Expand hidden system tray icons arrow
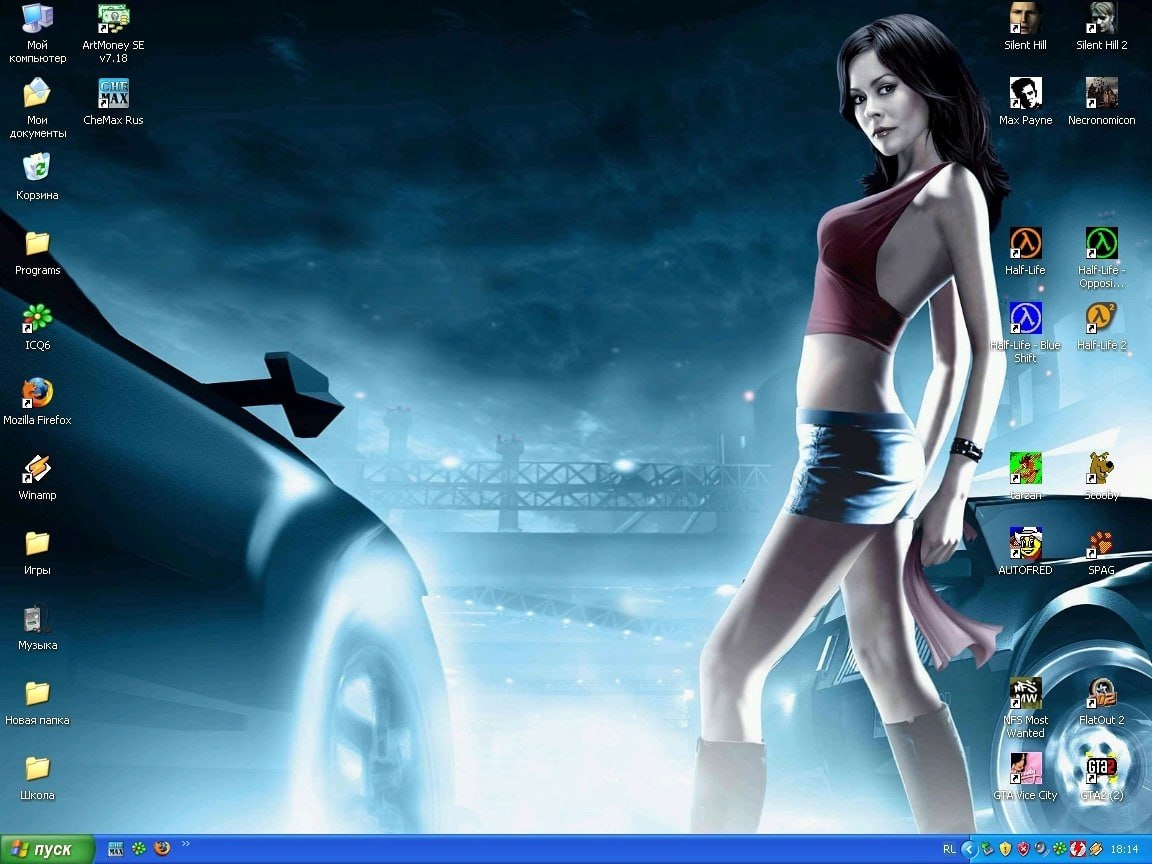1152x864 pixels. pyautogui.click(x=968, y=849)
